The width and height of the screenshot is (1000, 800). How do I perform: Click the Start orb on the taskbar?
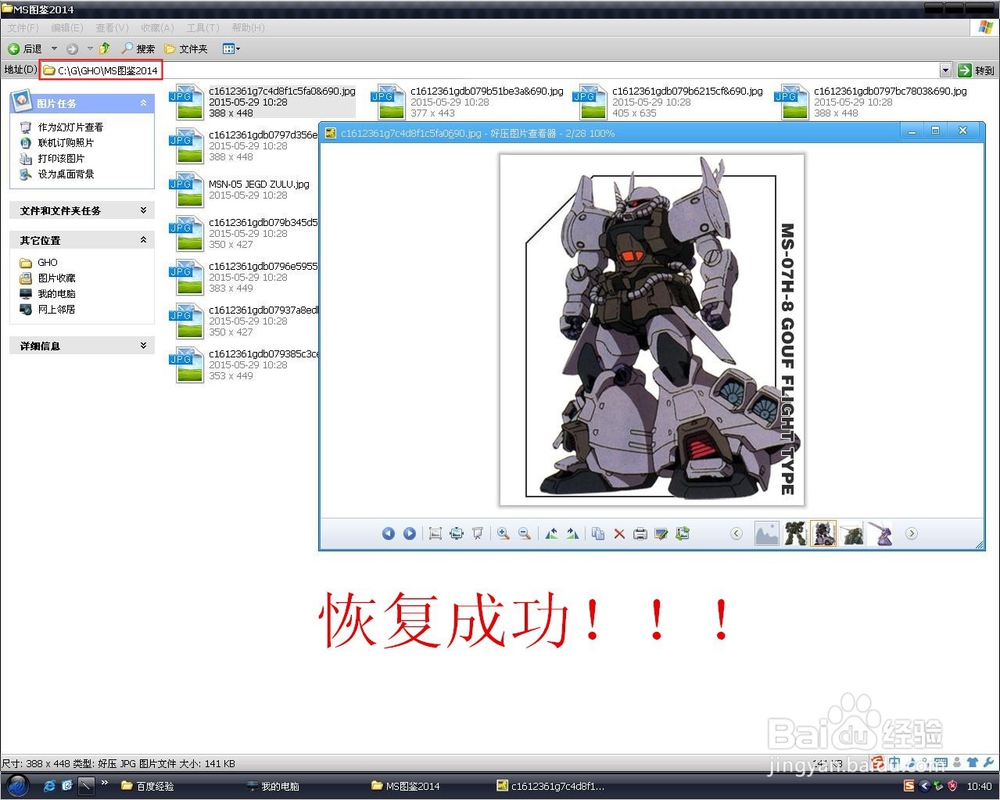[x=17, y=785]
